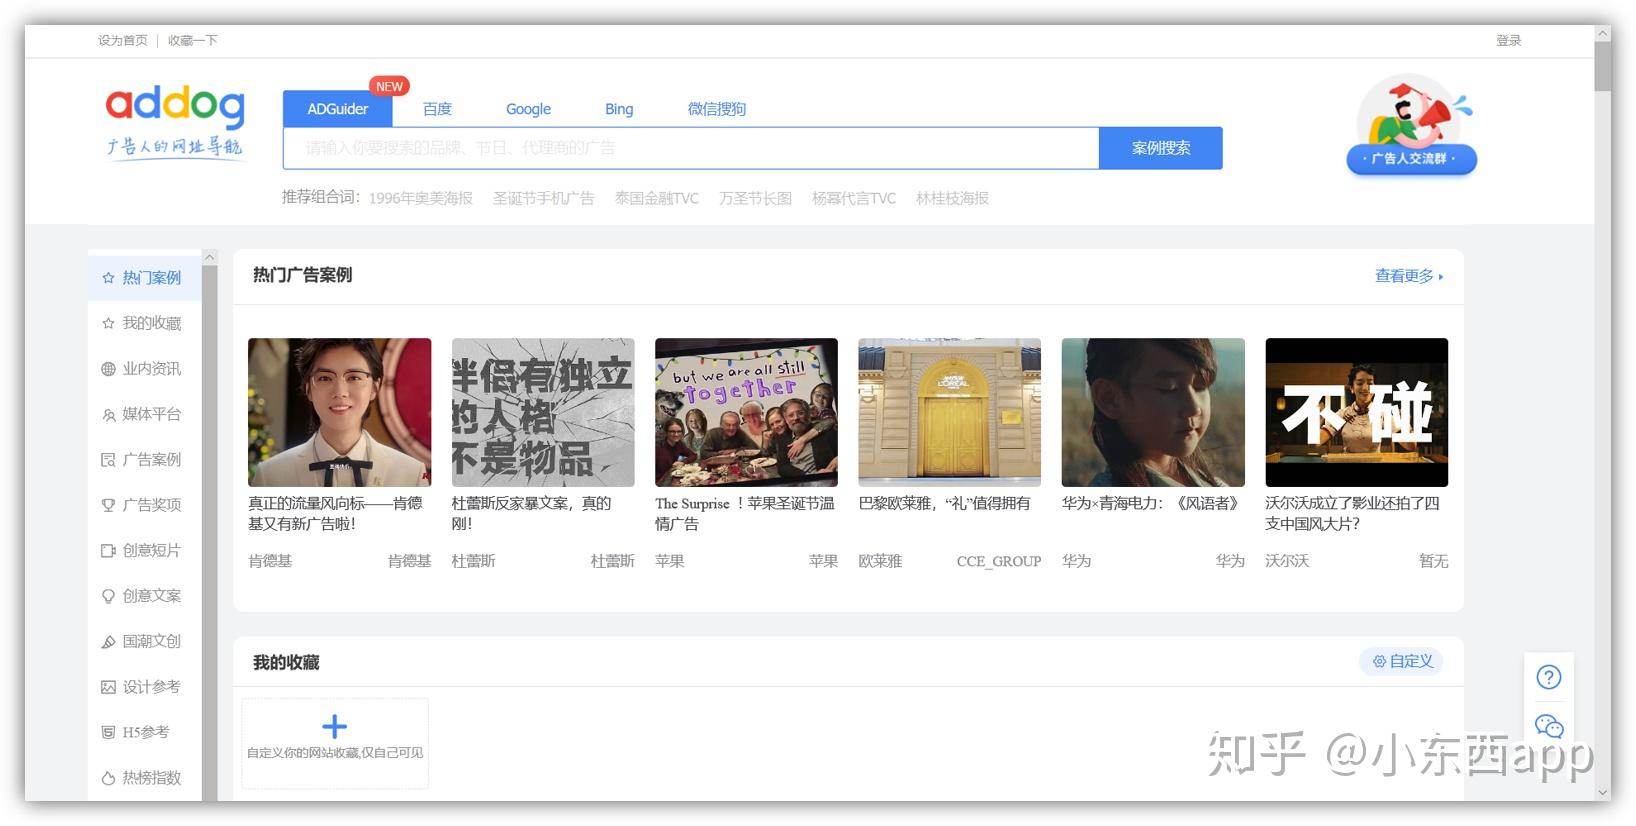Viewport: 1636px width, 826px height.
Task: Click the CCE_GROUP agency label
Action: tap(998, 561)
